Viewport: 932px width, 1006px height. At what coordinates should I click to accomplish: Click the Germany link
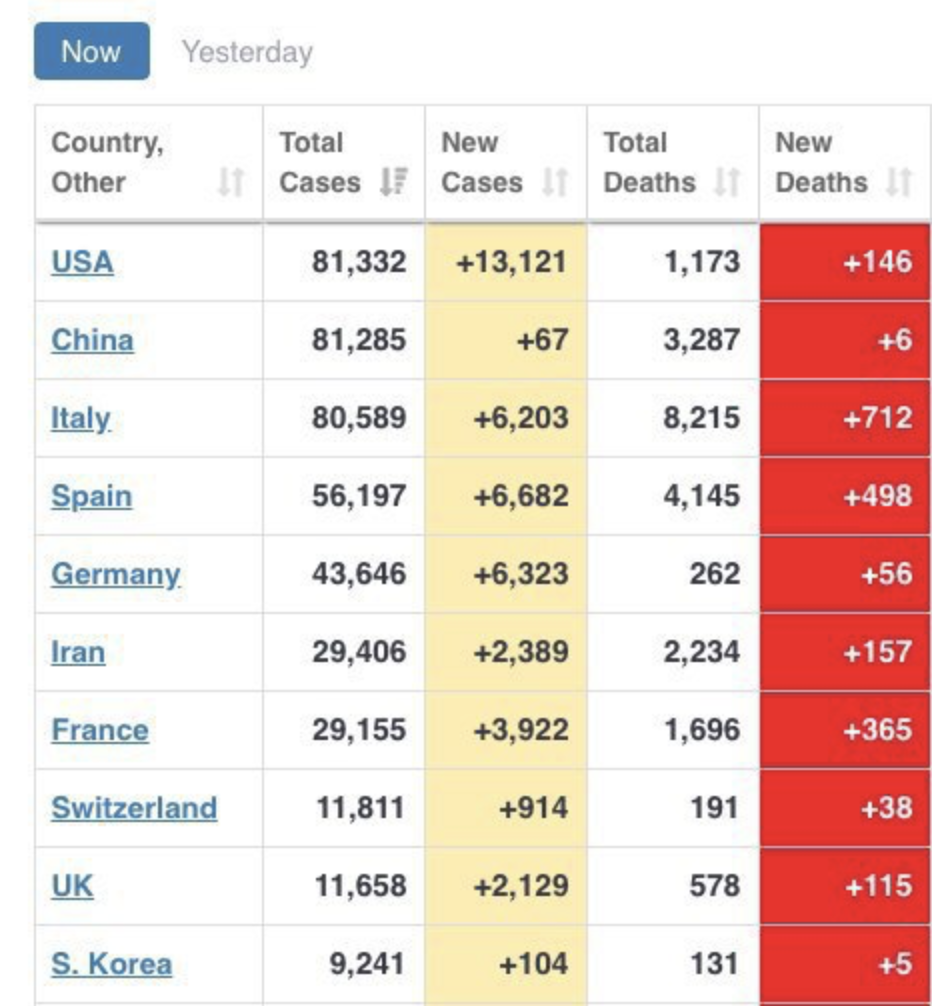115,574
